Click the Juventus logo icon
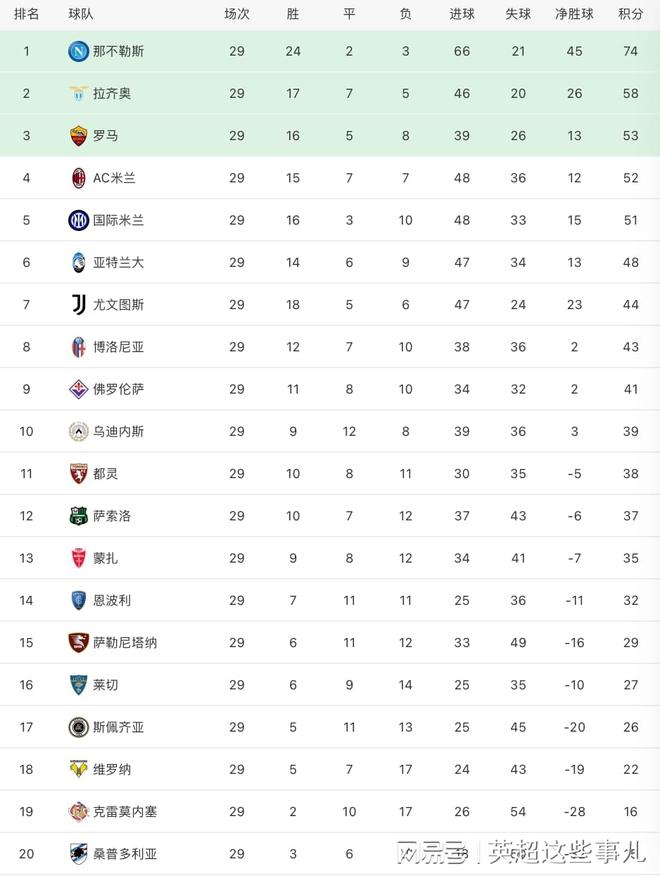 [78, 304]
